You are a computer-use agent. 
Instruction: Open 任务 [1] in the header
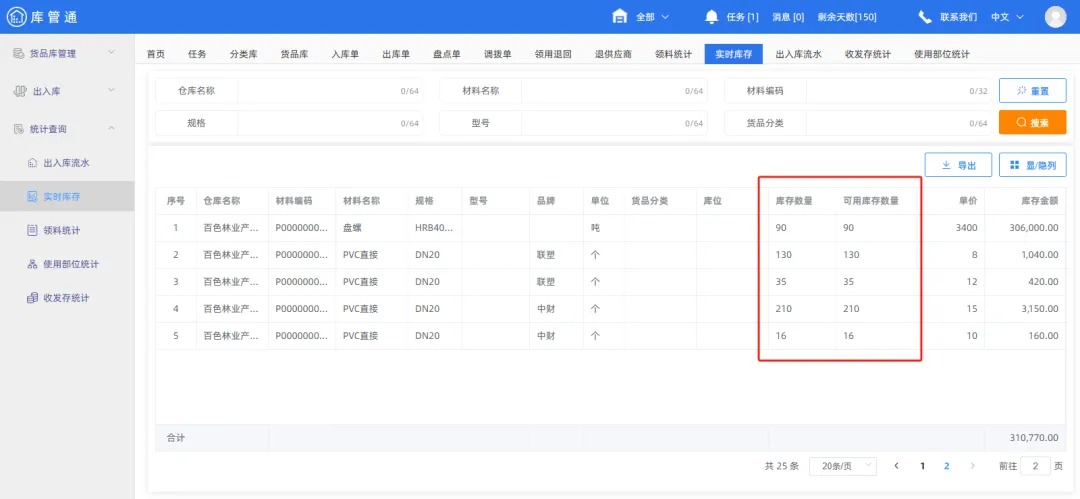pyautogui.click(x=742, y=17)
